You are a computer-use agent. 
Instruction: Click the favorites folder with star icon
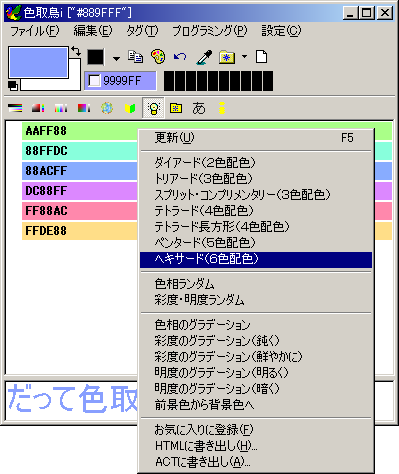click(x=227, y=57)
